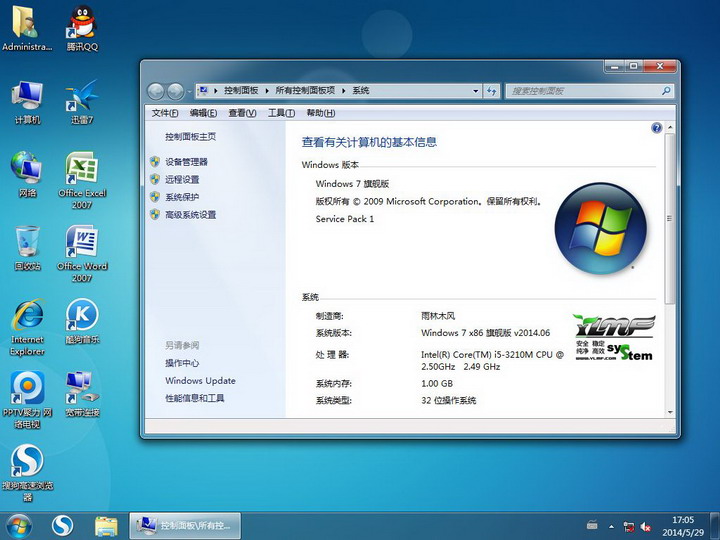Open 设备管理器 link
The image size is (720, 540).
(x=186, y=162)
